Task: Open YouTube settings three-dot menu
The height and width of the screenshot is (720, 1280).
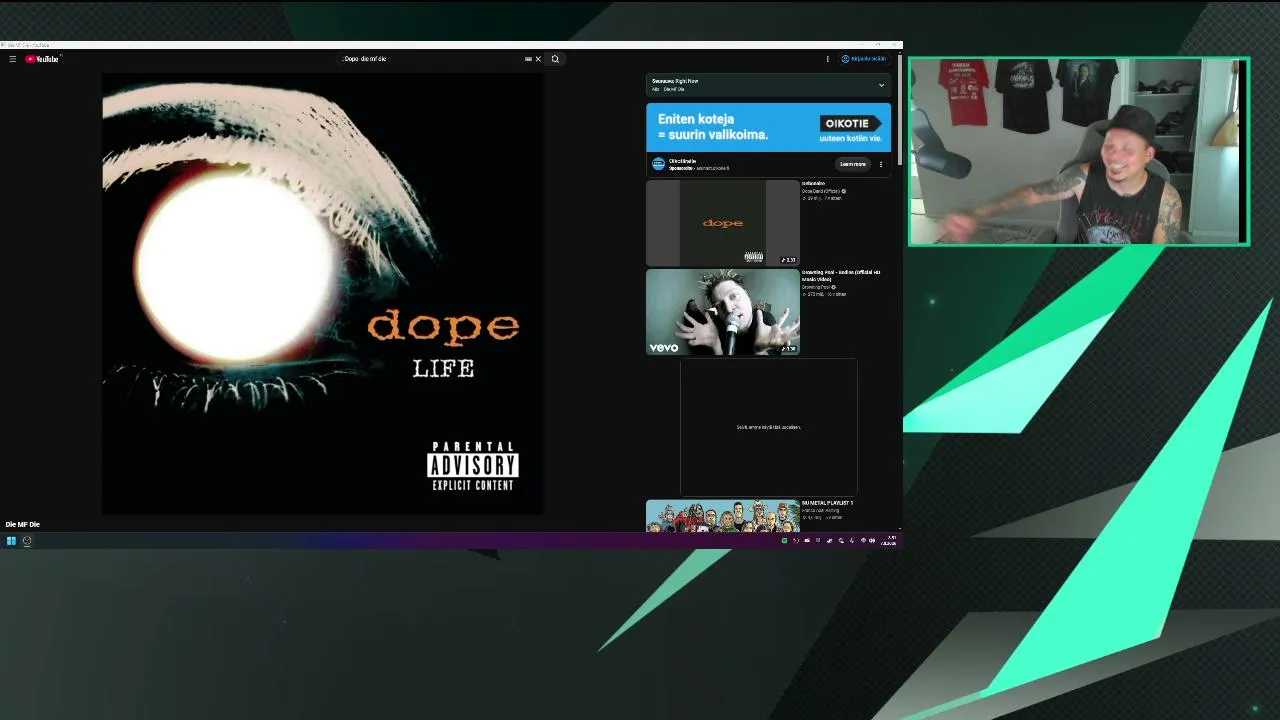Action: click(827, 59)
